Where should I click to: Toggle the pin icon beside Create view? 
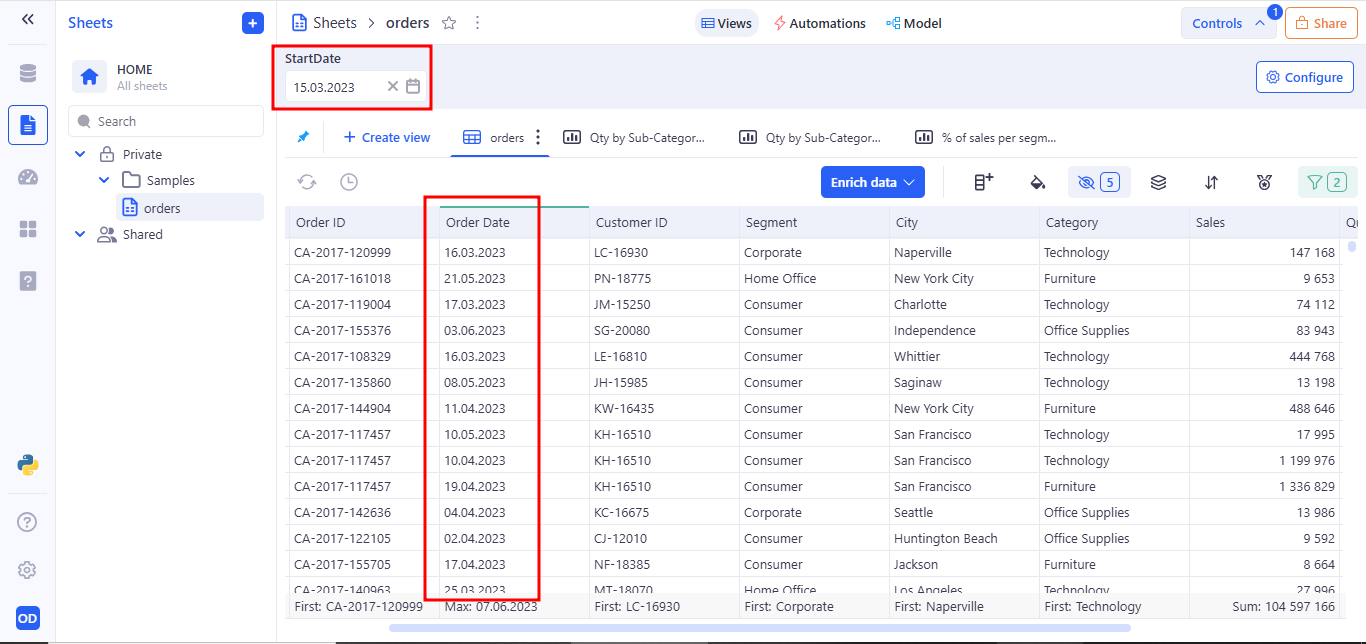[303, 137]
